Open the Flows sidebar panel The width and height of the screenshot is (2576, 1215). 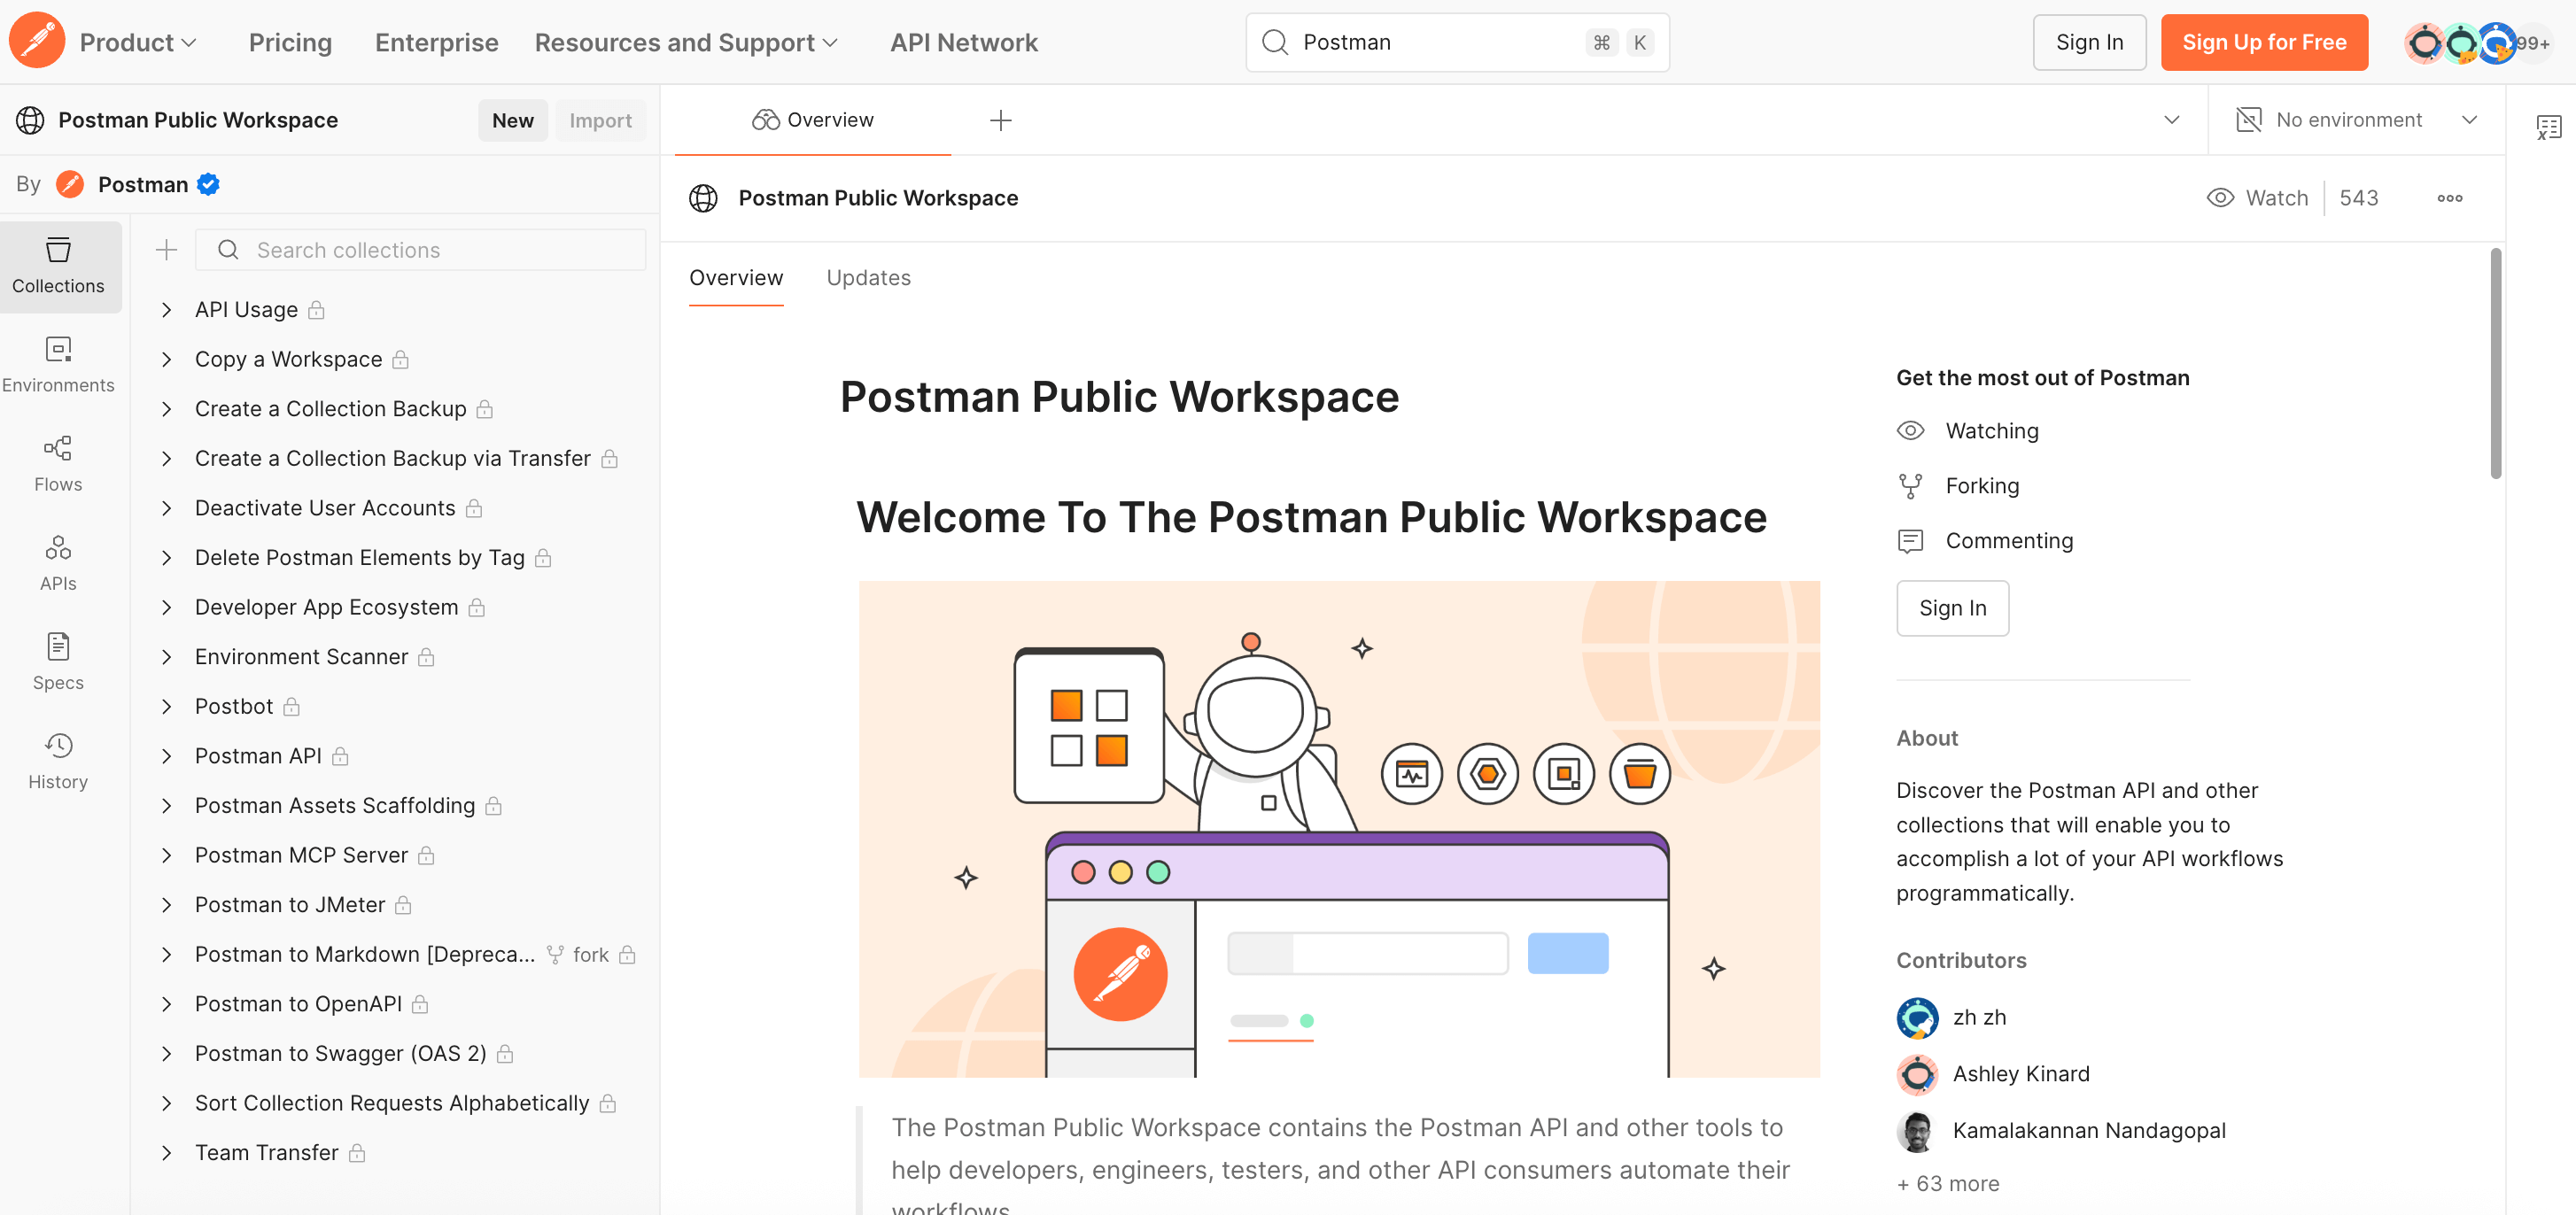(x=58, y=463)
